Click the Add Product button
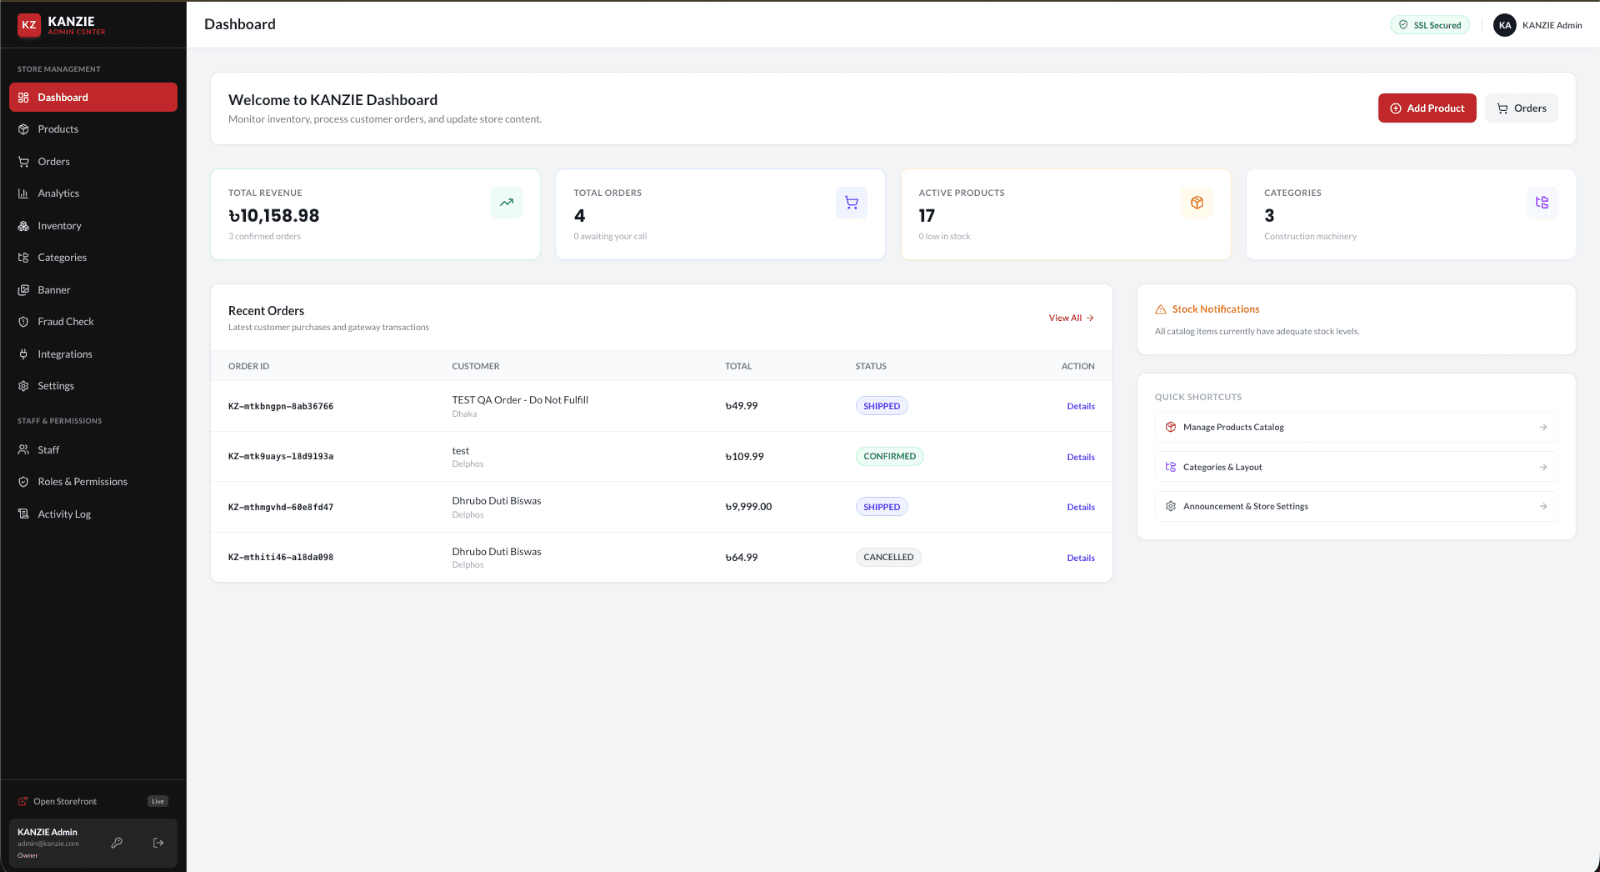The height and width of the screenshot is (872, 1600). (x=1427, y=108)
